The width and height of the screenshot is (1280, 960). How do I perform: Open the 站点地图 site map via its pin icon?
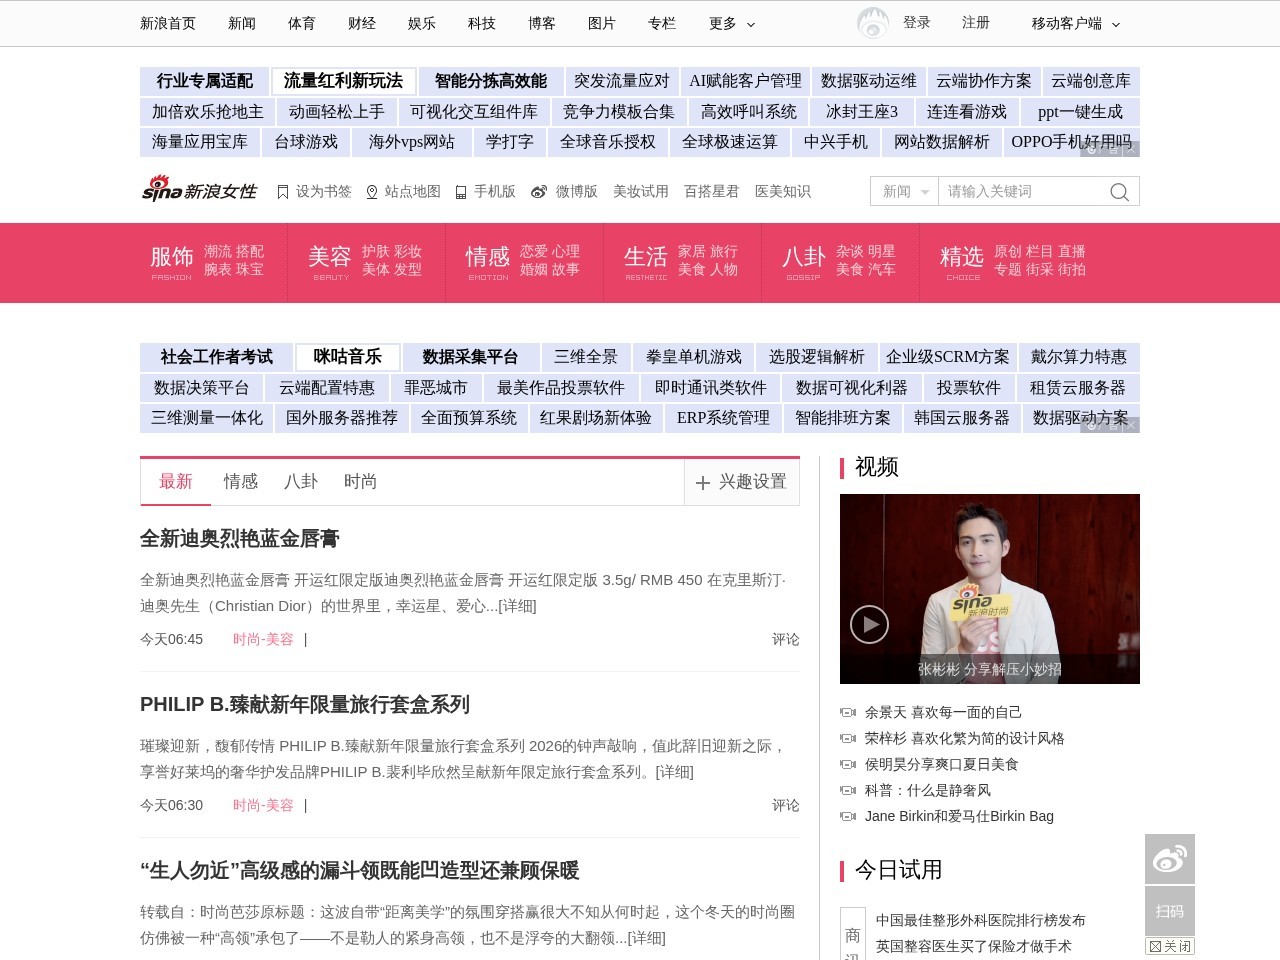(372, 191)
